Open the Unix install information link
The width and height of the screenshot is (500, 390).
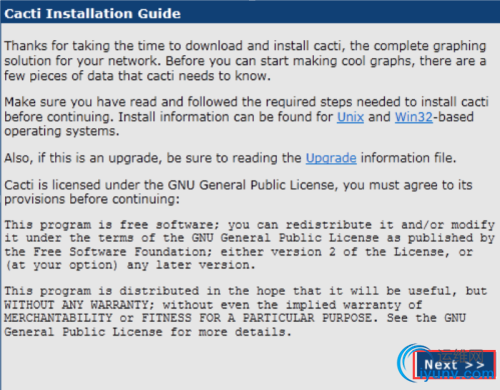pyautogui.click(x=350, y=117)
